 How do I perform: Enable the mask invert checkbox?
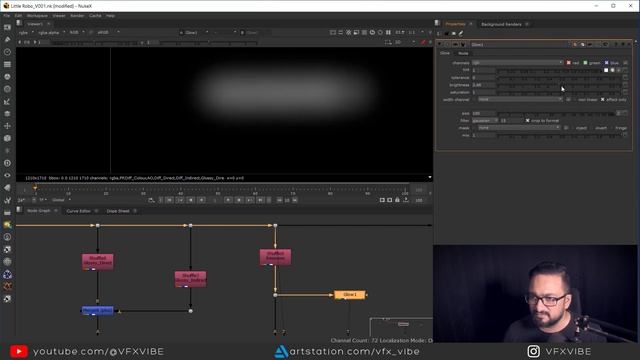(x=592, y=128)
